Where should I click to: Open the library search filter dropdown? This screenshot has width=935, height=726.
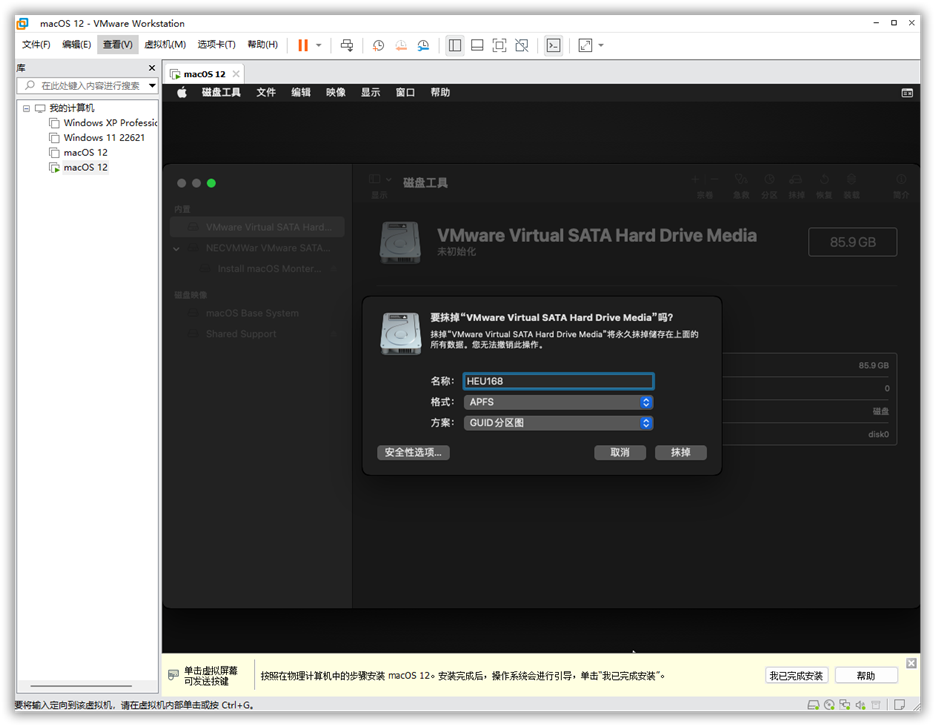pos(152,86)
